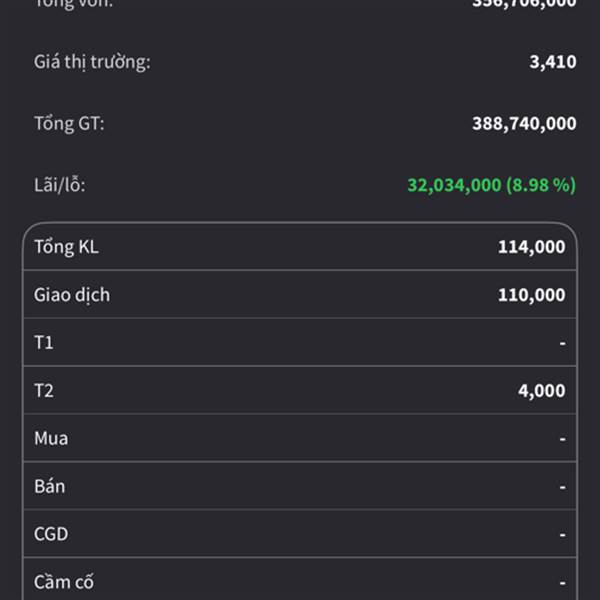Tap the T2 quantity 4,000
This screenshot has width=600, height=600.
coord(541,391)
